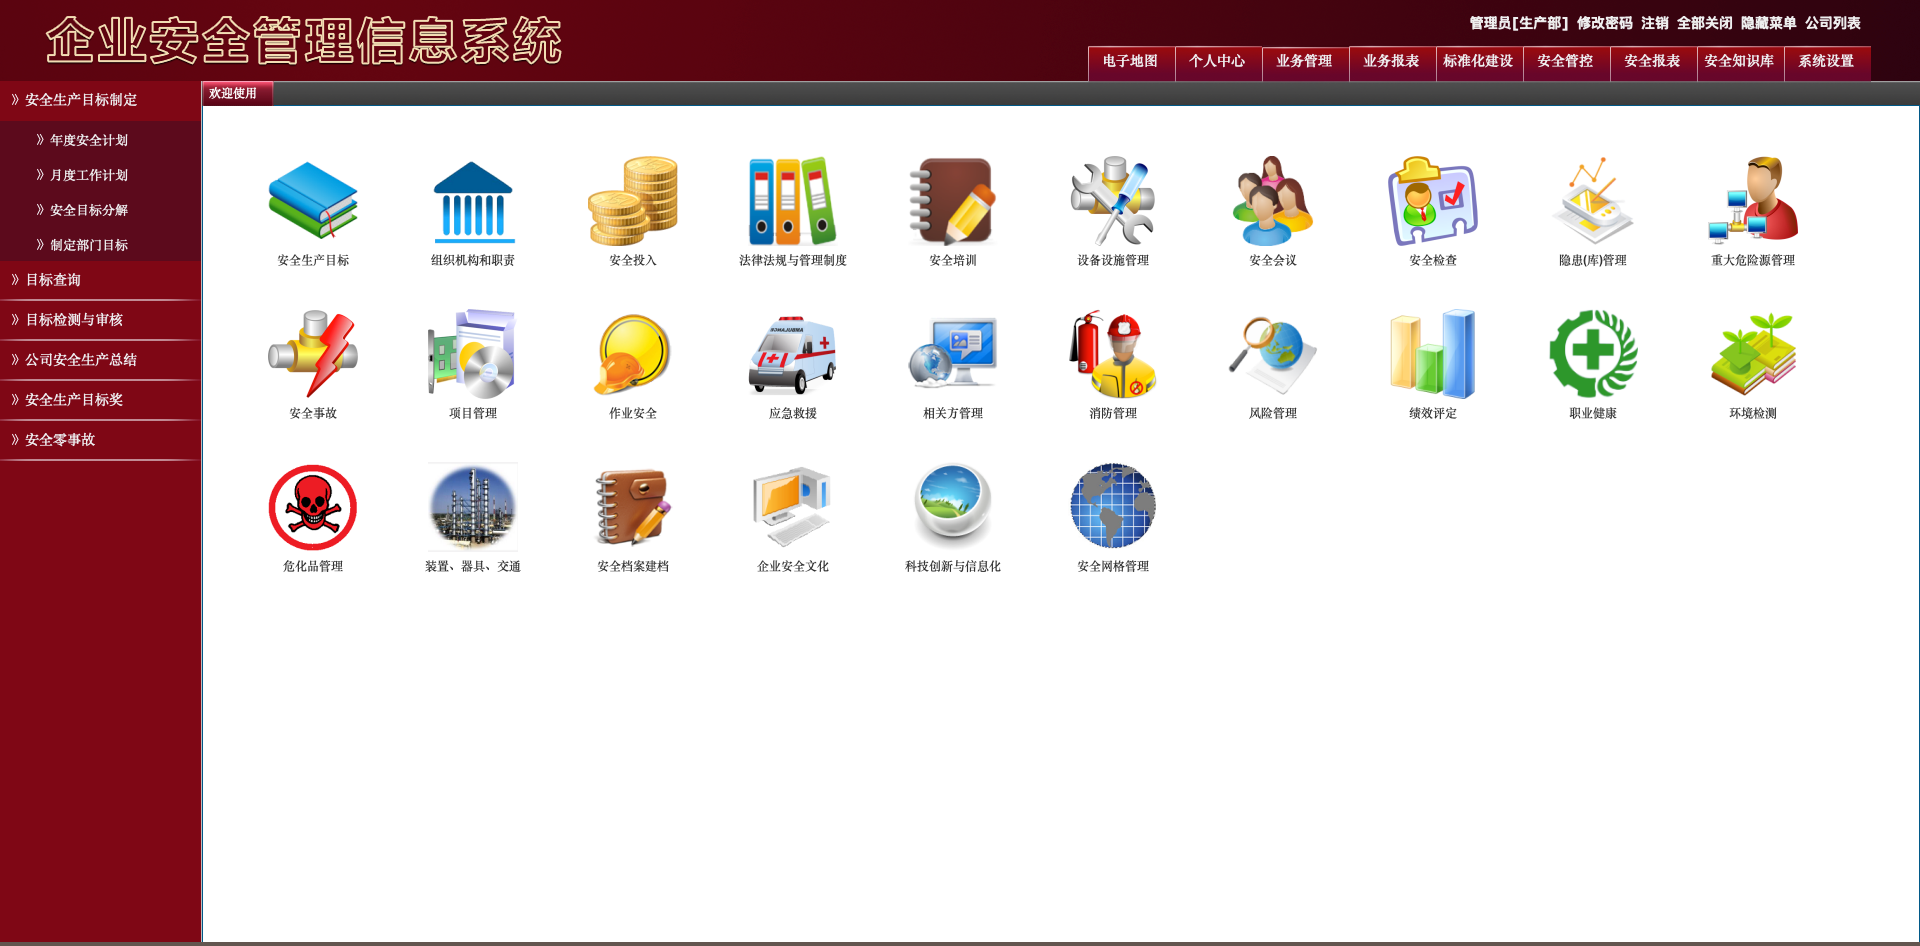Open 年度安全计划 in the sidebar
Image resolution: width=1920 pixels, height=946 pixels.
pos(89,141)
